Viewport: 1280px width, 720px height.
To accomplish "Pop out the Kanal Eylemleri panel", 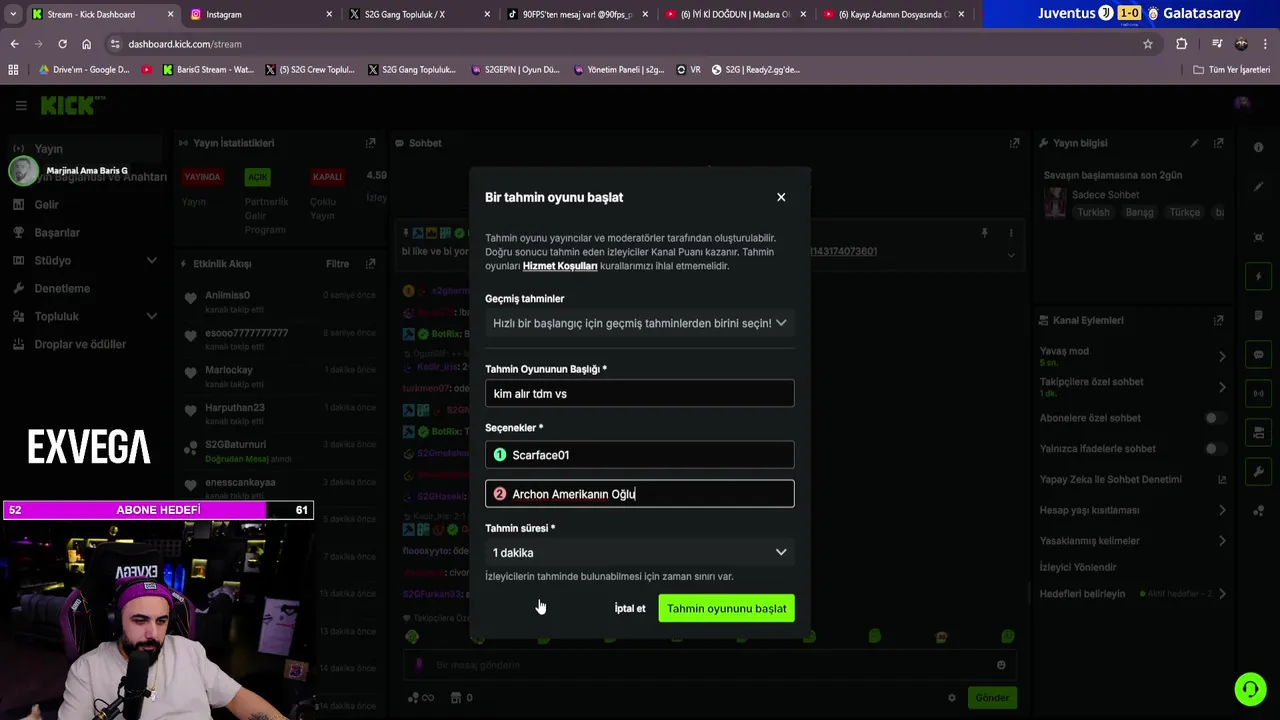I will pos(1218,320).
